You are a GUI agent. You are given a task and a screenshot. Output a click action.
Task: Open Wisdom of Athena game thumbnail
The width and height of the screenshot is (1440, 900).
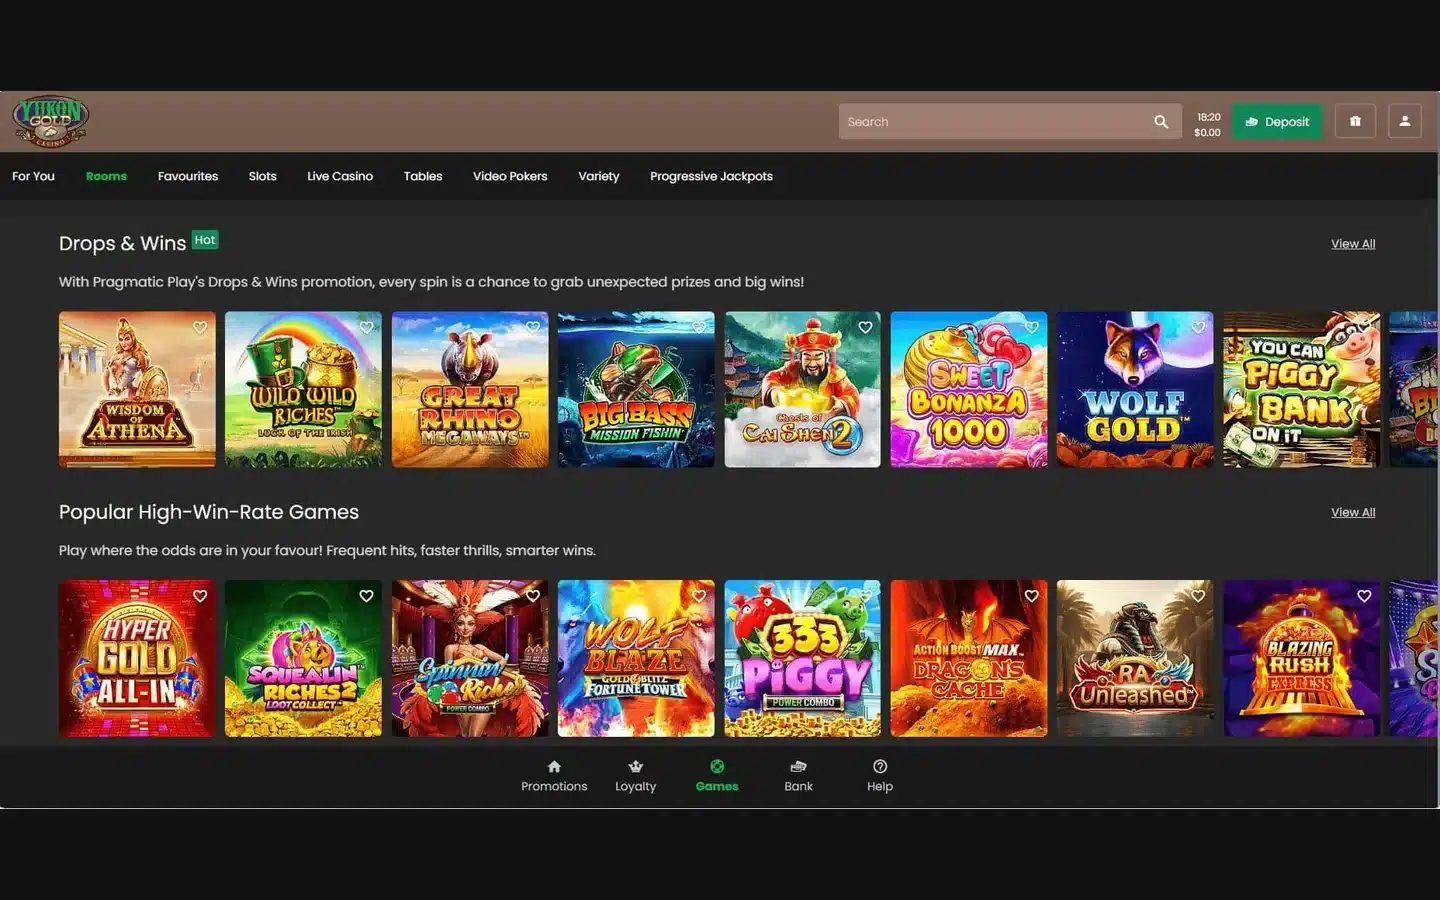coord(137,389)
